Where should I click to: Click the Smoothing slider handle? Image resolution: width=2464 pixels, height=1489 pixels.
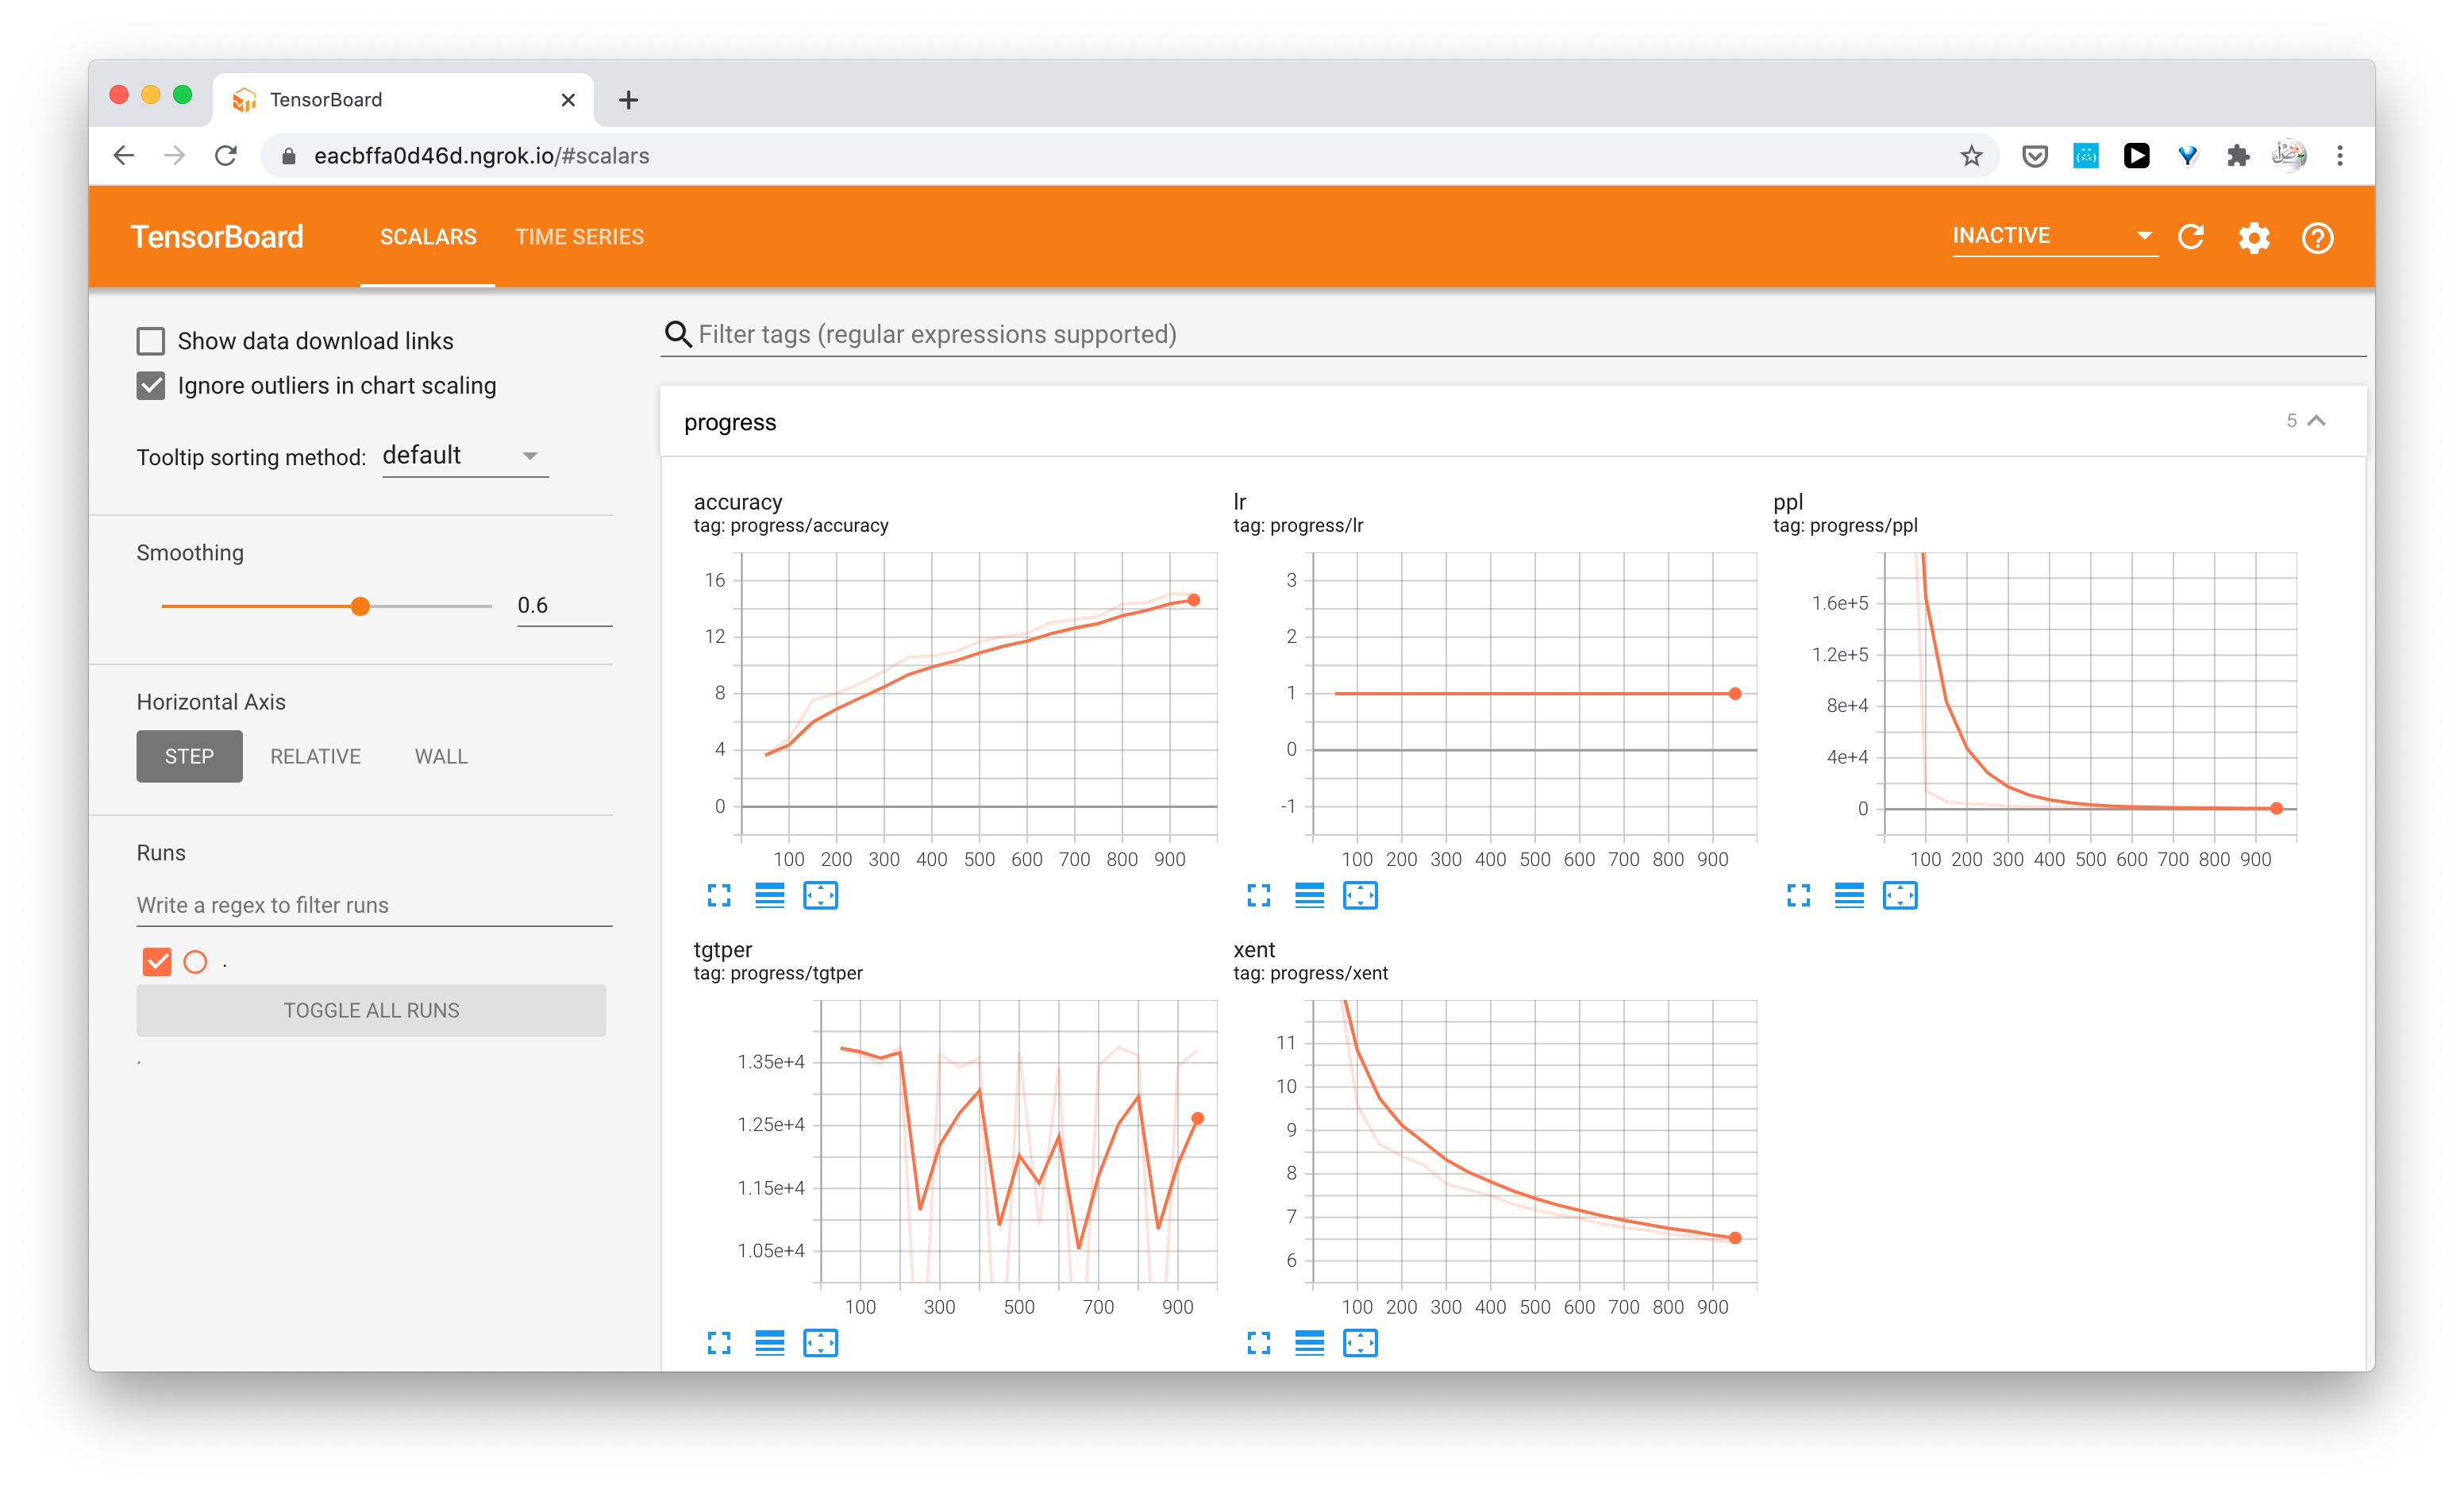point(361,606)
